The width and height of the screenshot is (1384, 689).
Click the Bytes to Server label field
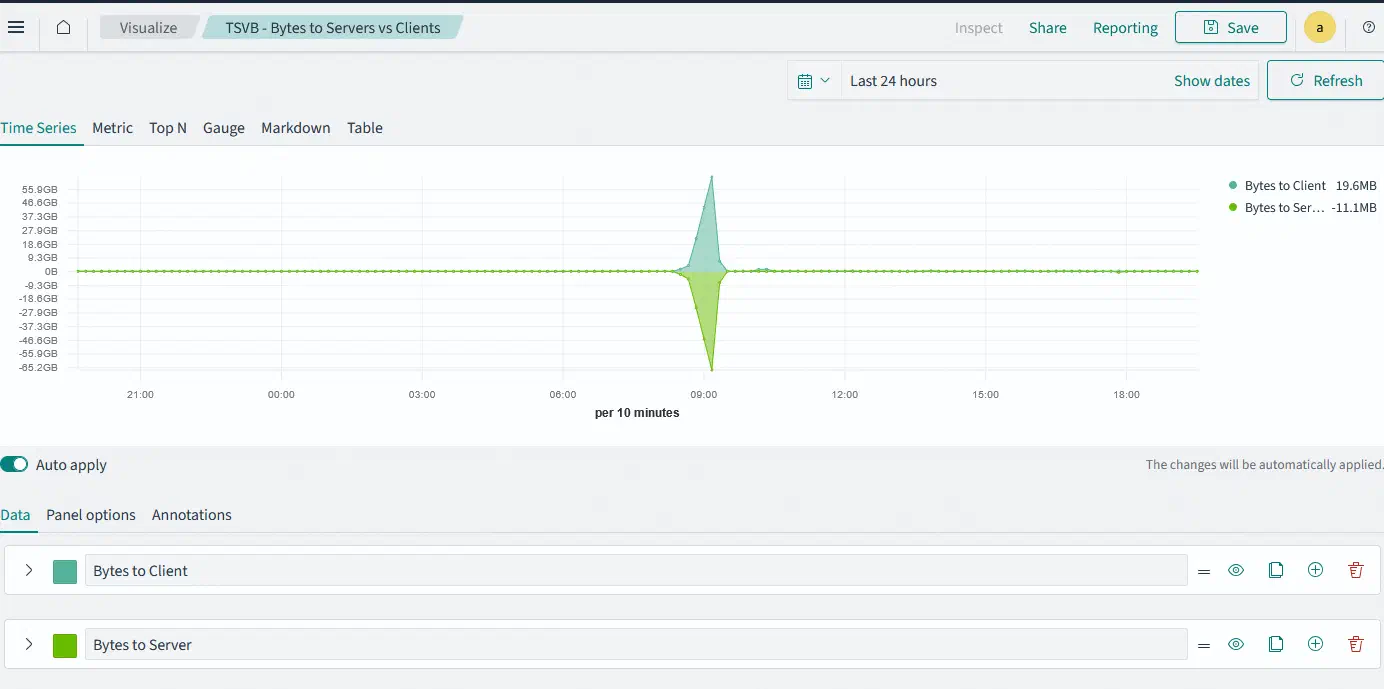[x=636, y=644]
